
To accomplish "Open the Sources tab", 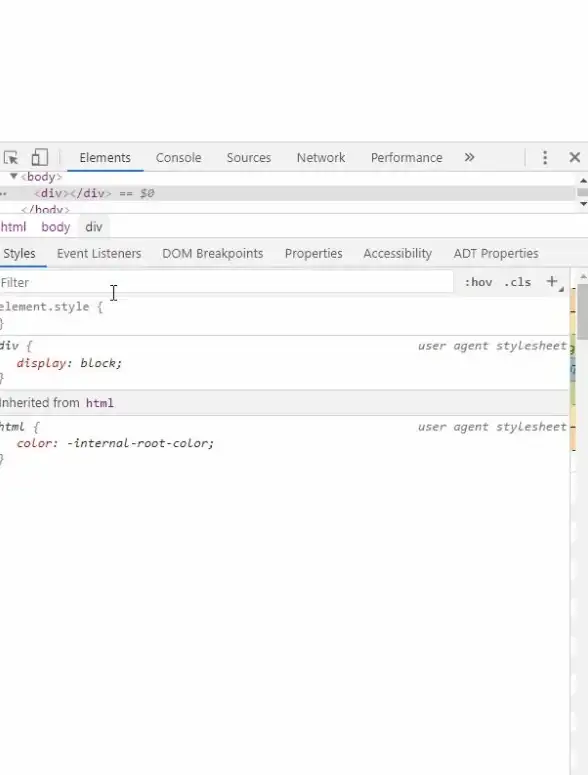I will 249,158.
